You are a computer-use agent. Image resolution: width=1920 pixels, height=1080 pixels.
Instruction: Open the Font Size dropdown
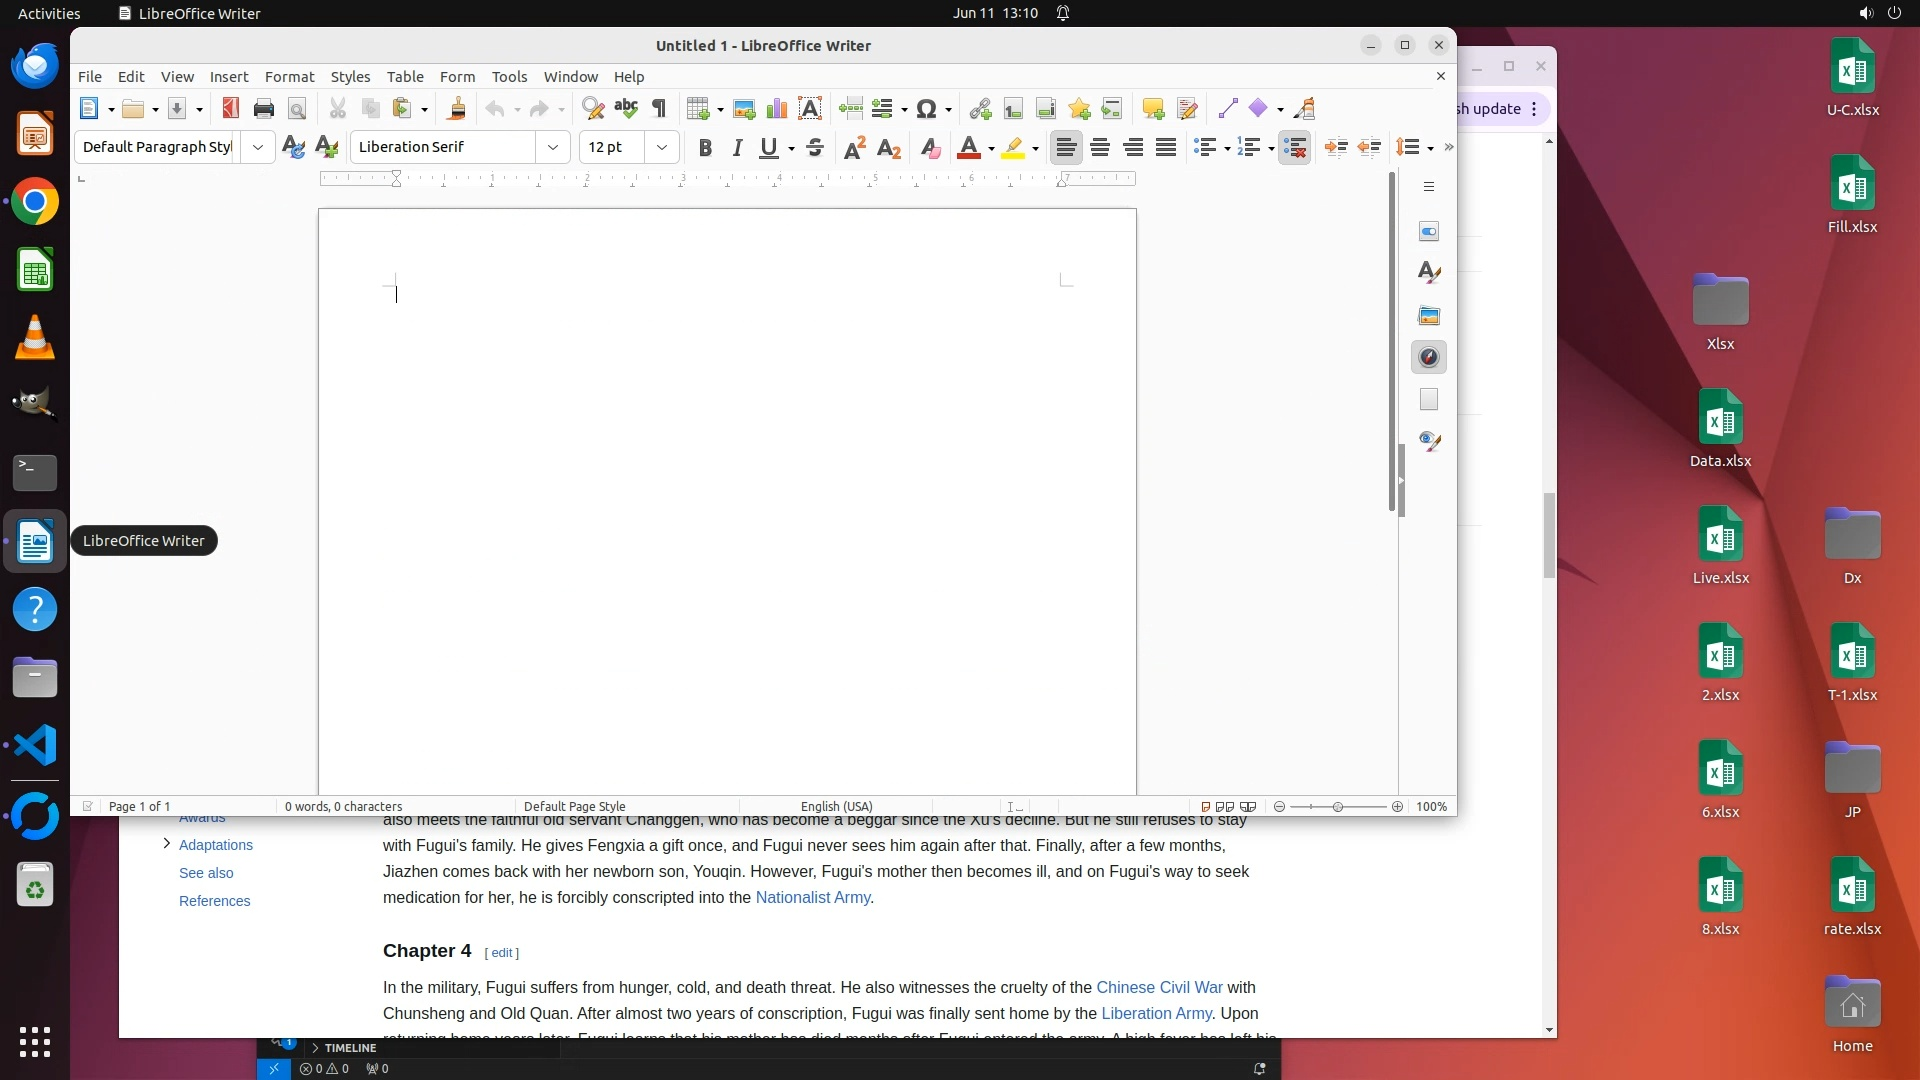(662, 148)
